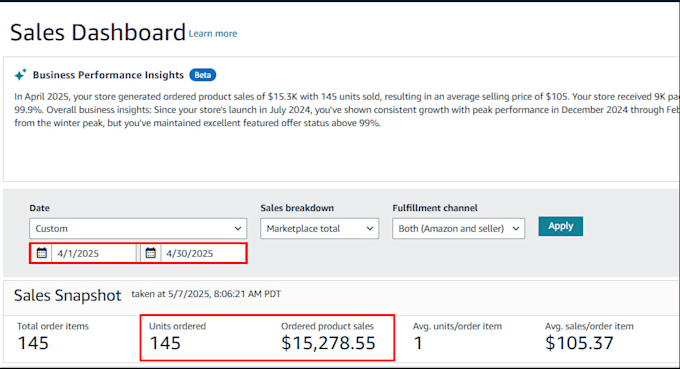
Task: Click the snapshot taken at 5/7/2025 timestamp
Action: click(206, 294)
